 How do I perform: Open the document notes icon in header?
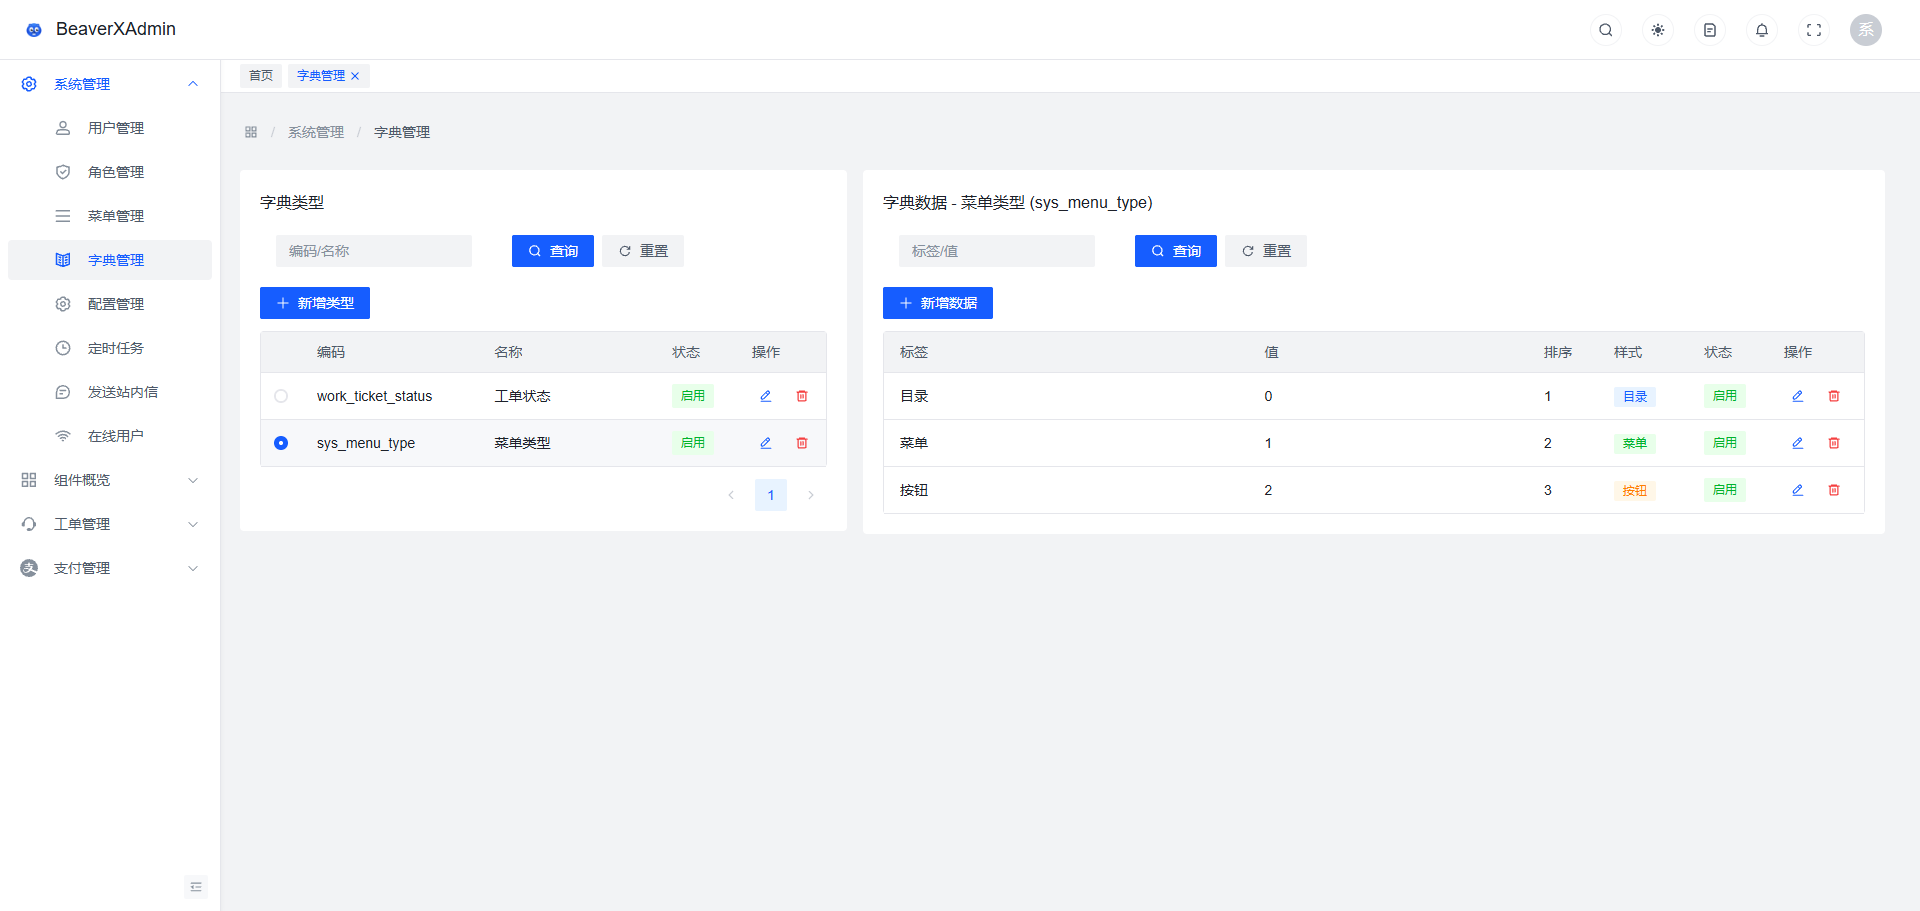(x=1710, y=30)
